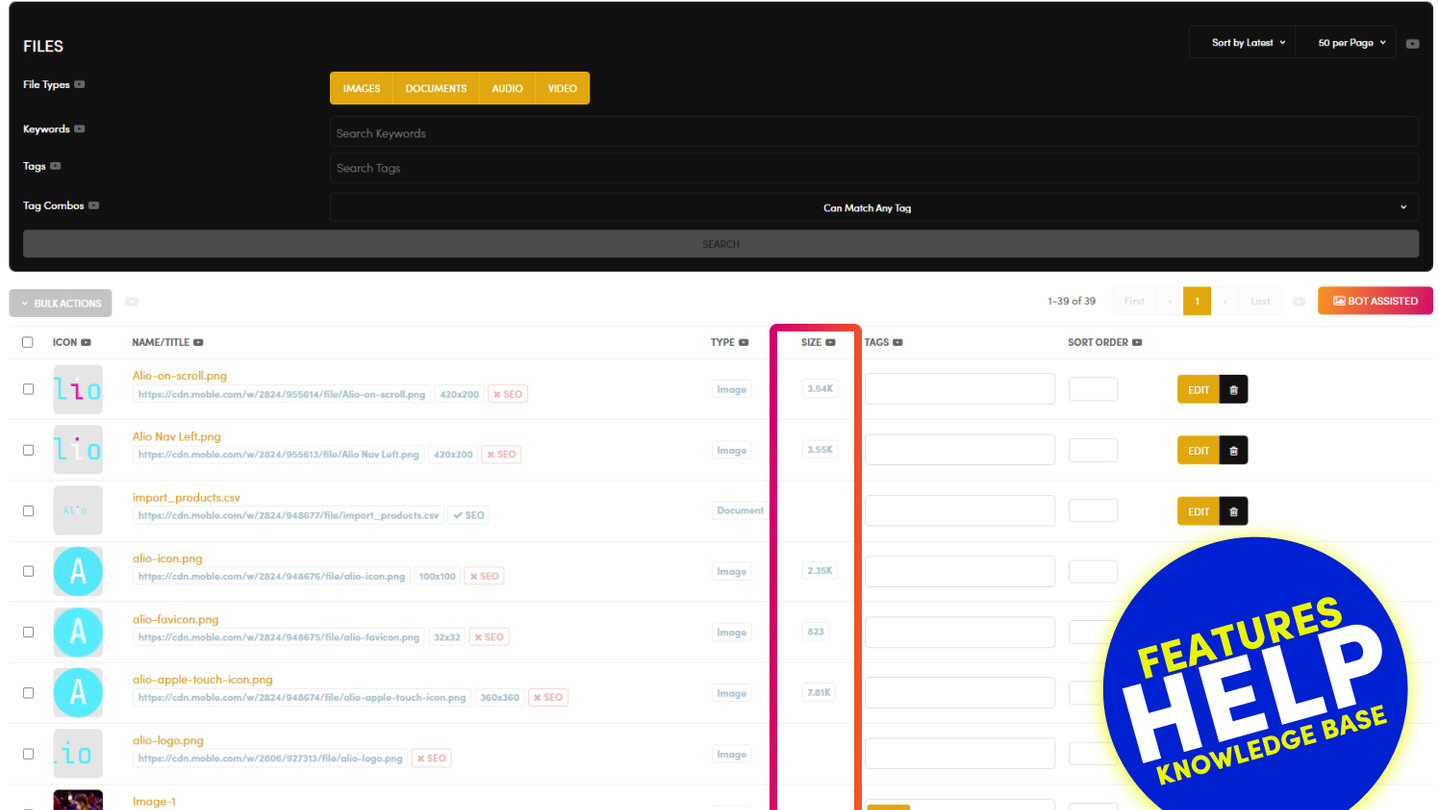Tick the select-all checkbox in table header
This screenshot has height=810, width=1439.
(28, 342)
